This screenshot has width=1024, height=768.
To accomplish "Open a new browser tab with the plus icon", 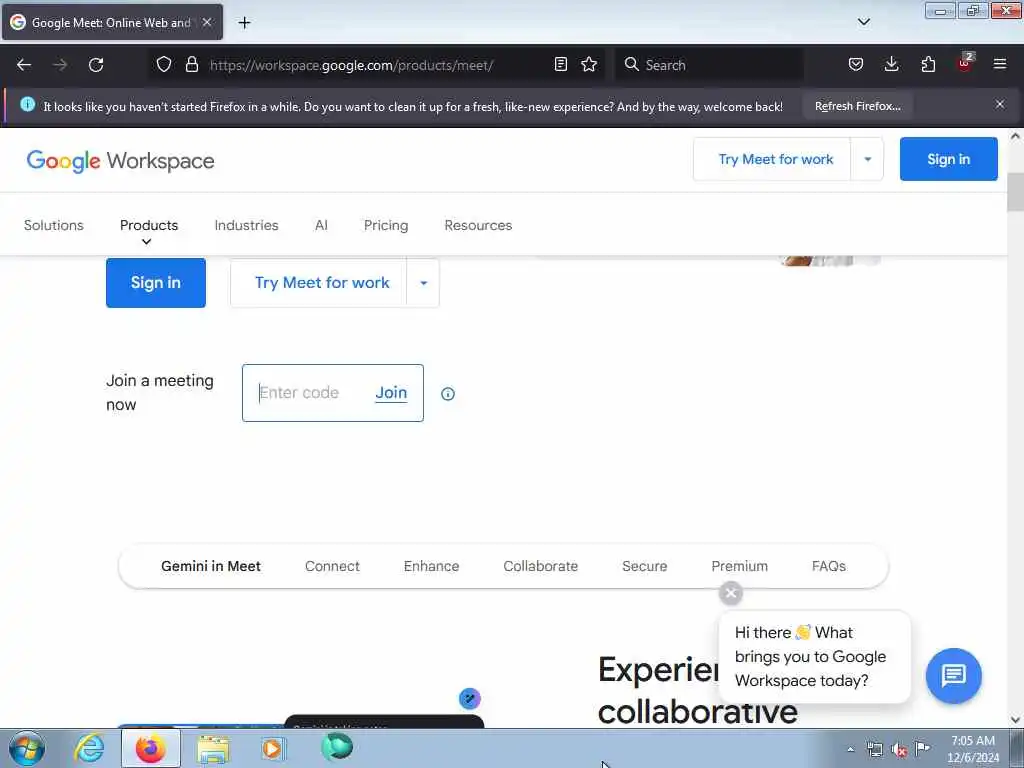I will (x=244, y=23).
